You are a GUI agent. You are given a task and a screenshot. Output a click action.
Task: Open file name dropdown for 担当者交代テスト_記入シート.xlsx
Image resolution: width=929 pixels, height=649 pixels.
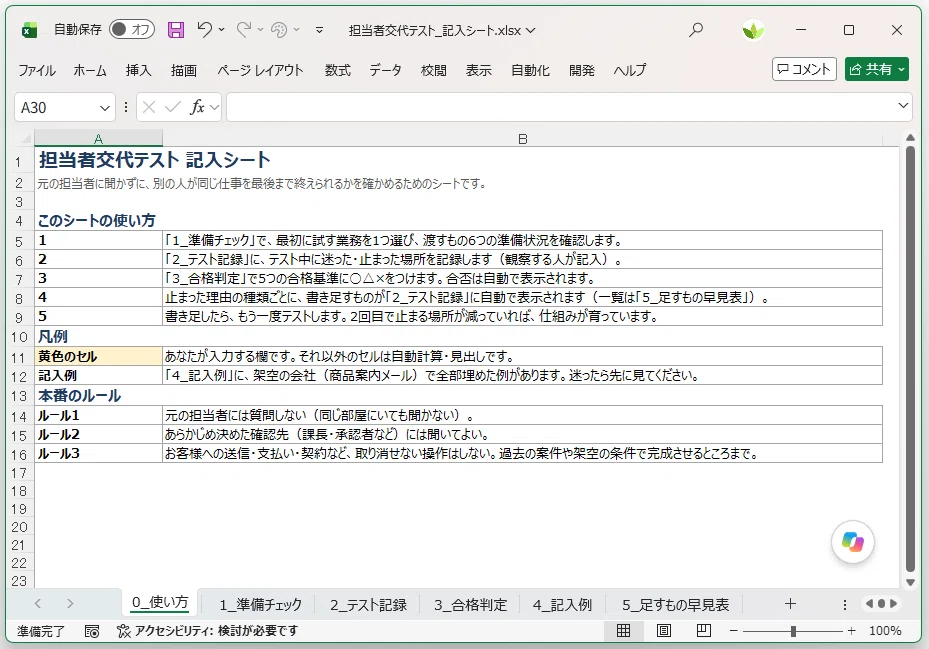click(x=530, y=30)
